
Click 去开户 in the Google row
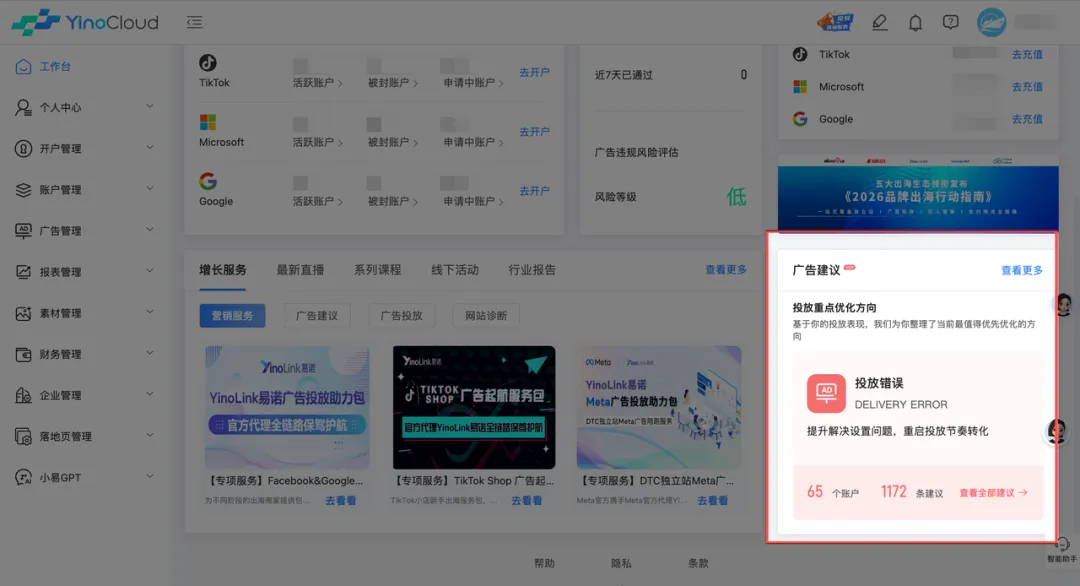pos(534,191)
